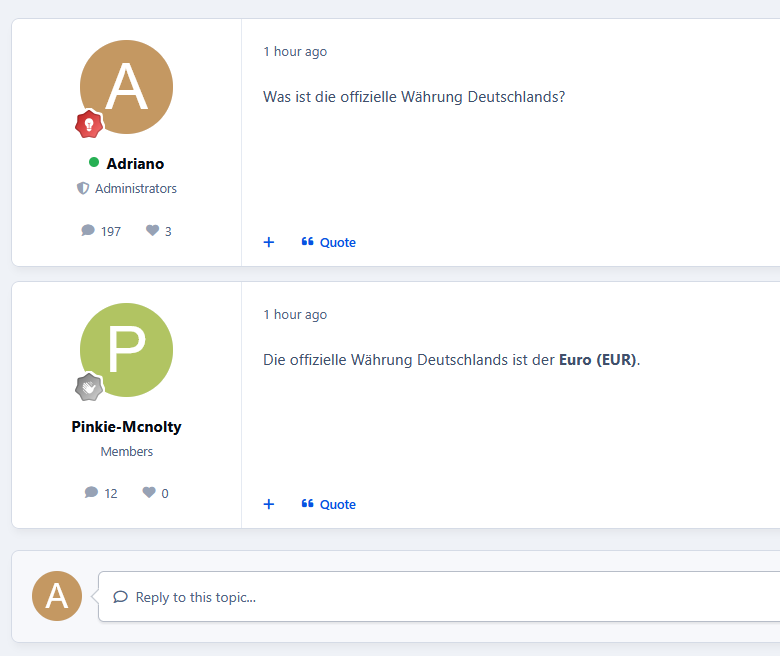Screen dimensions: 780x656
Task: Open Adriano's profile via username
Action: [x=135, y=164]
